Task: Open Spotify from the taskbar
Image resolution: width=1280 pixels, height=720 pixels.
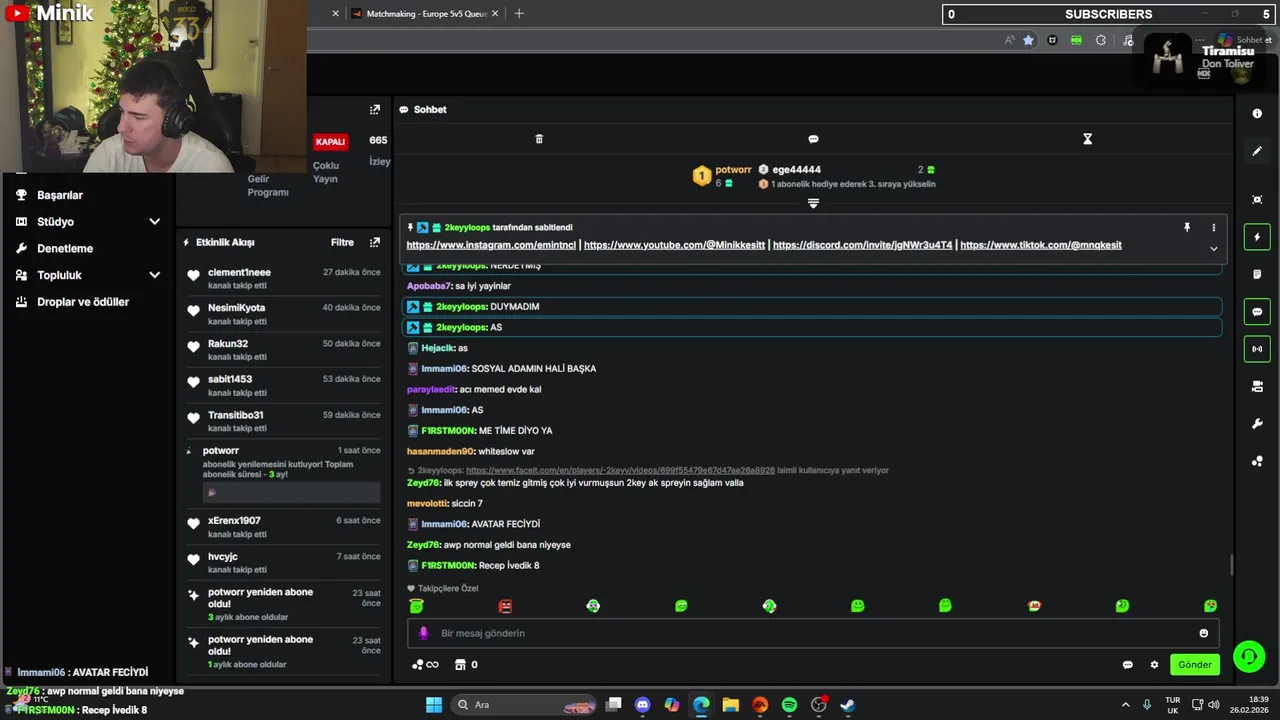Action: [x=789, y=705]
